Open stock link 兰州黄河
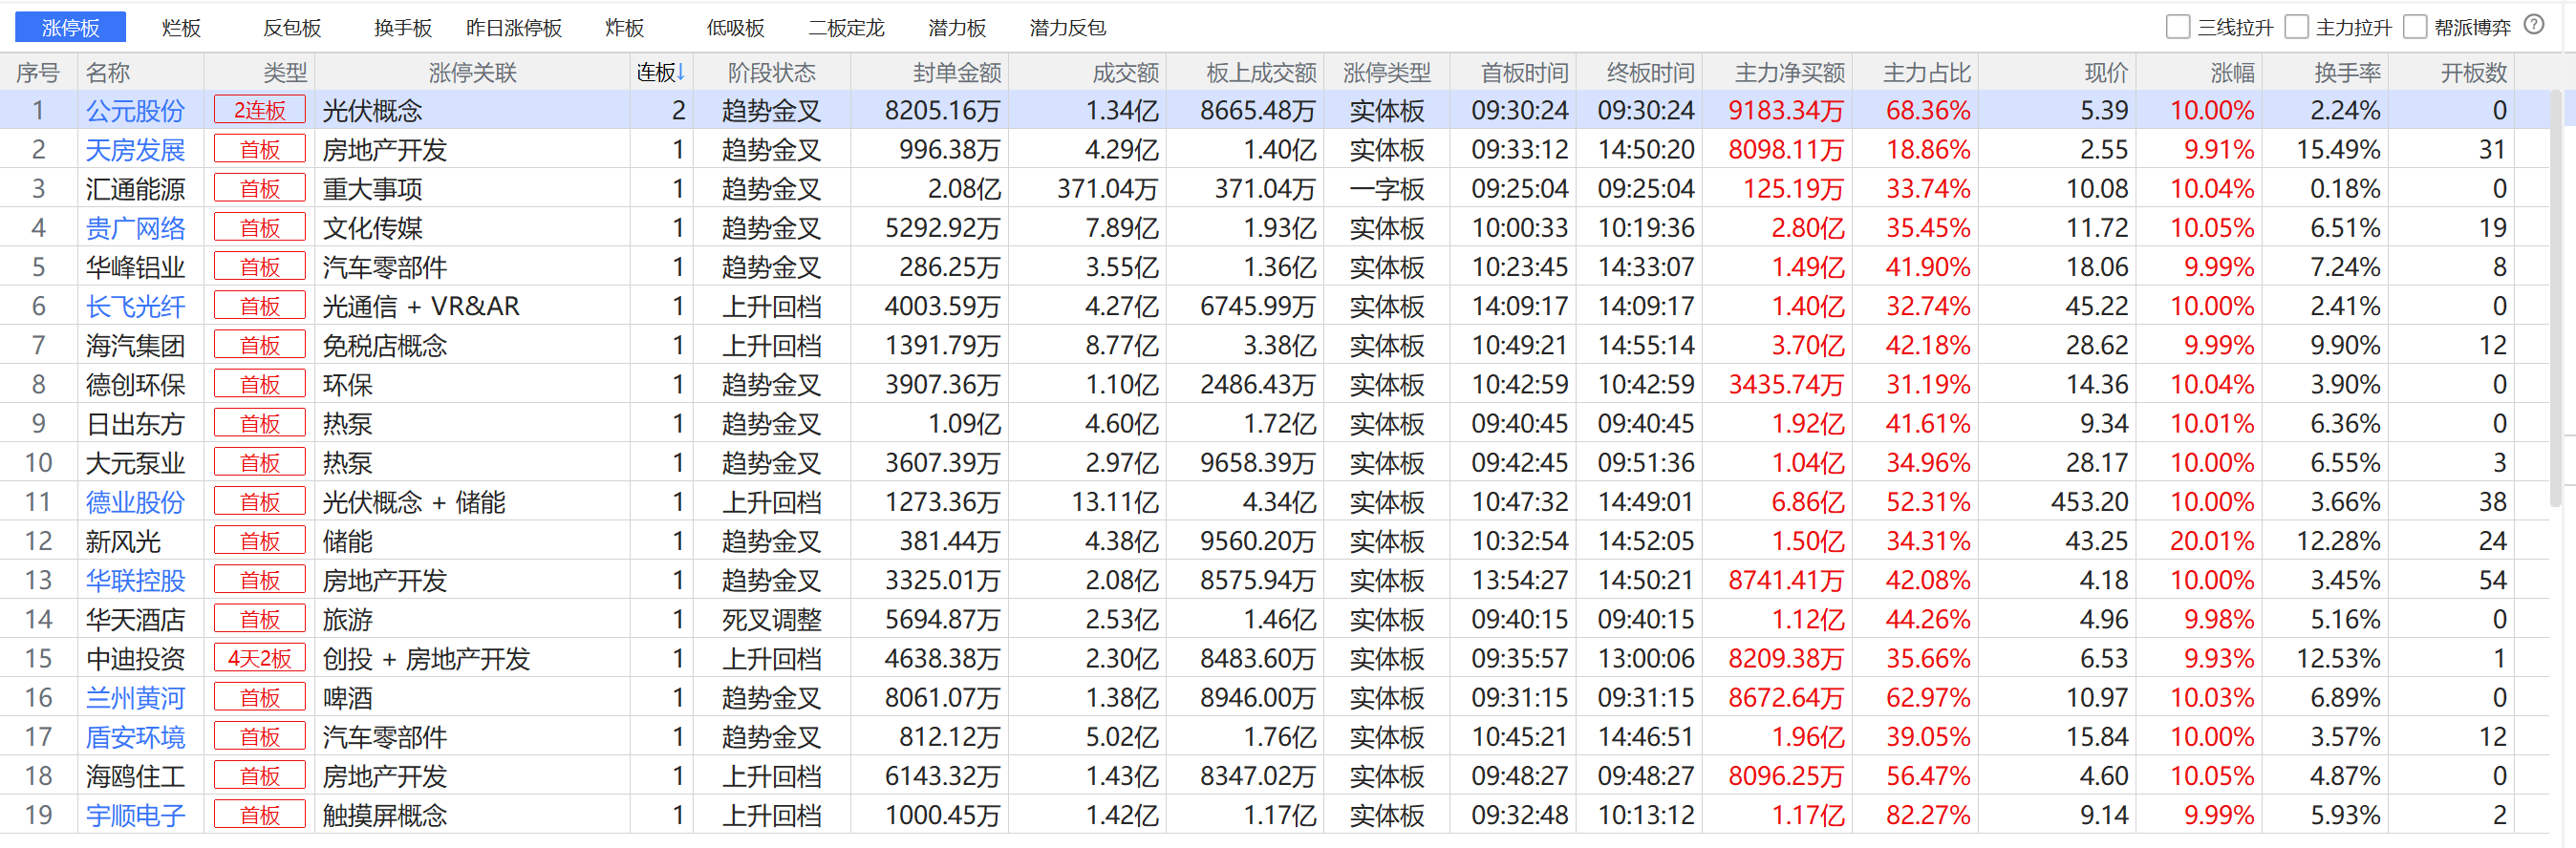 coord(135,698)
